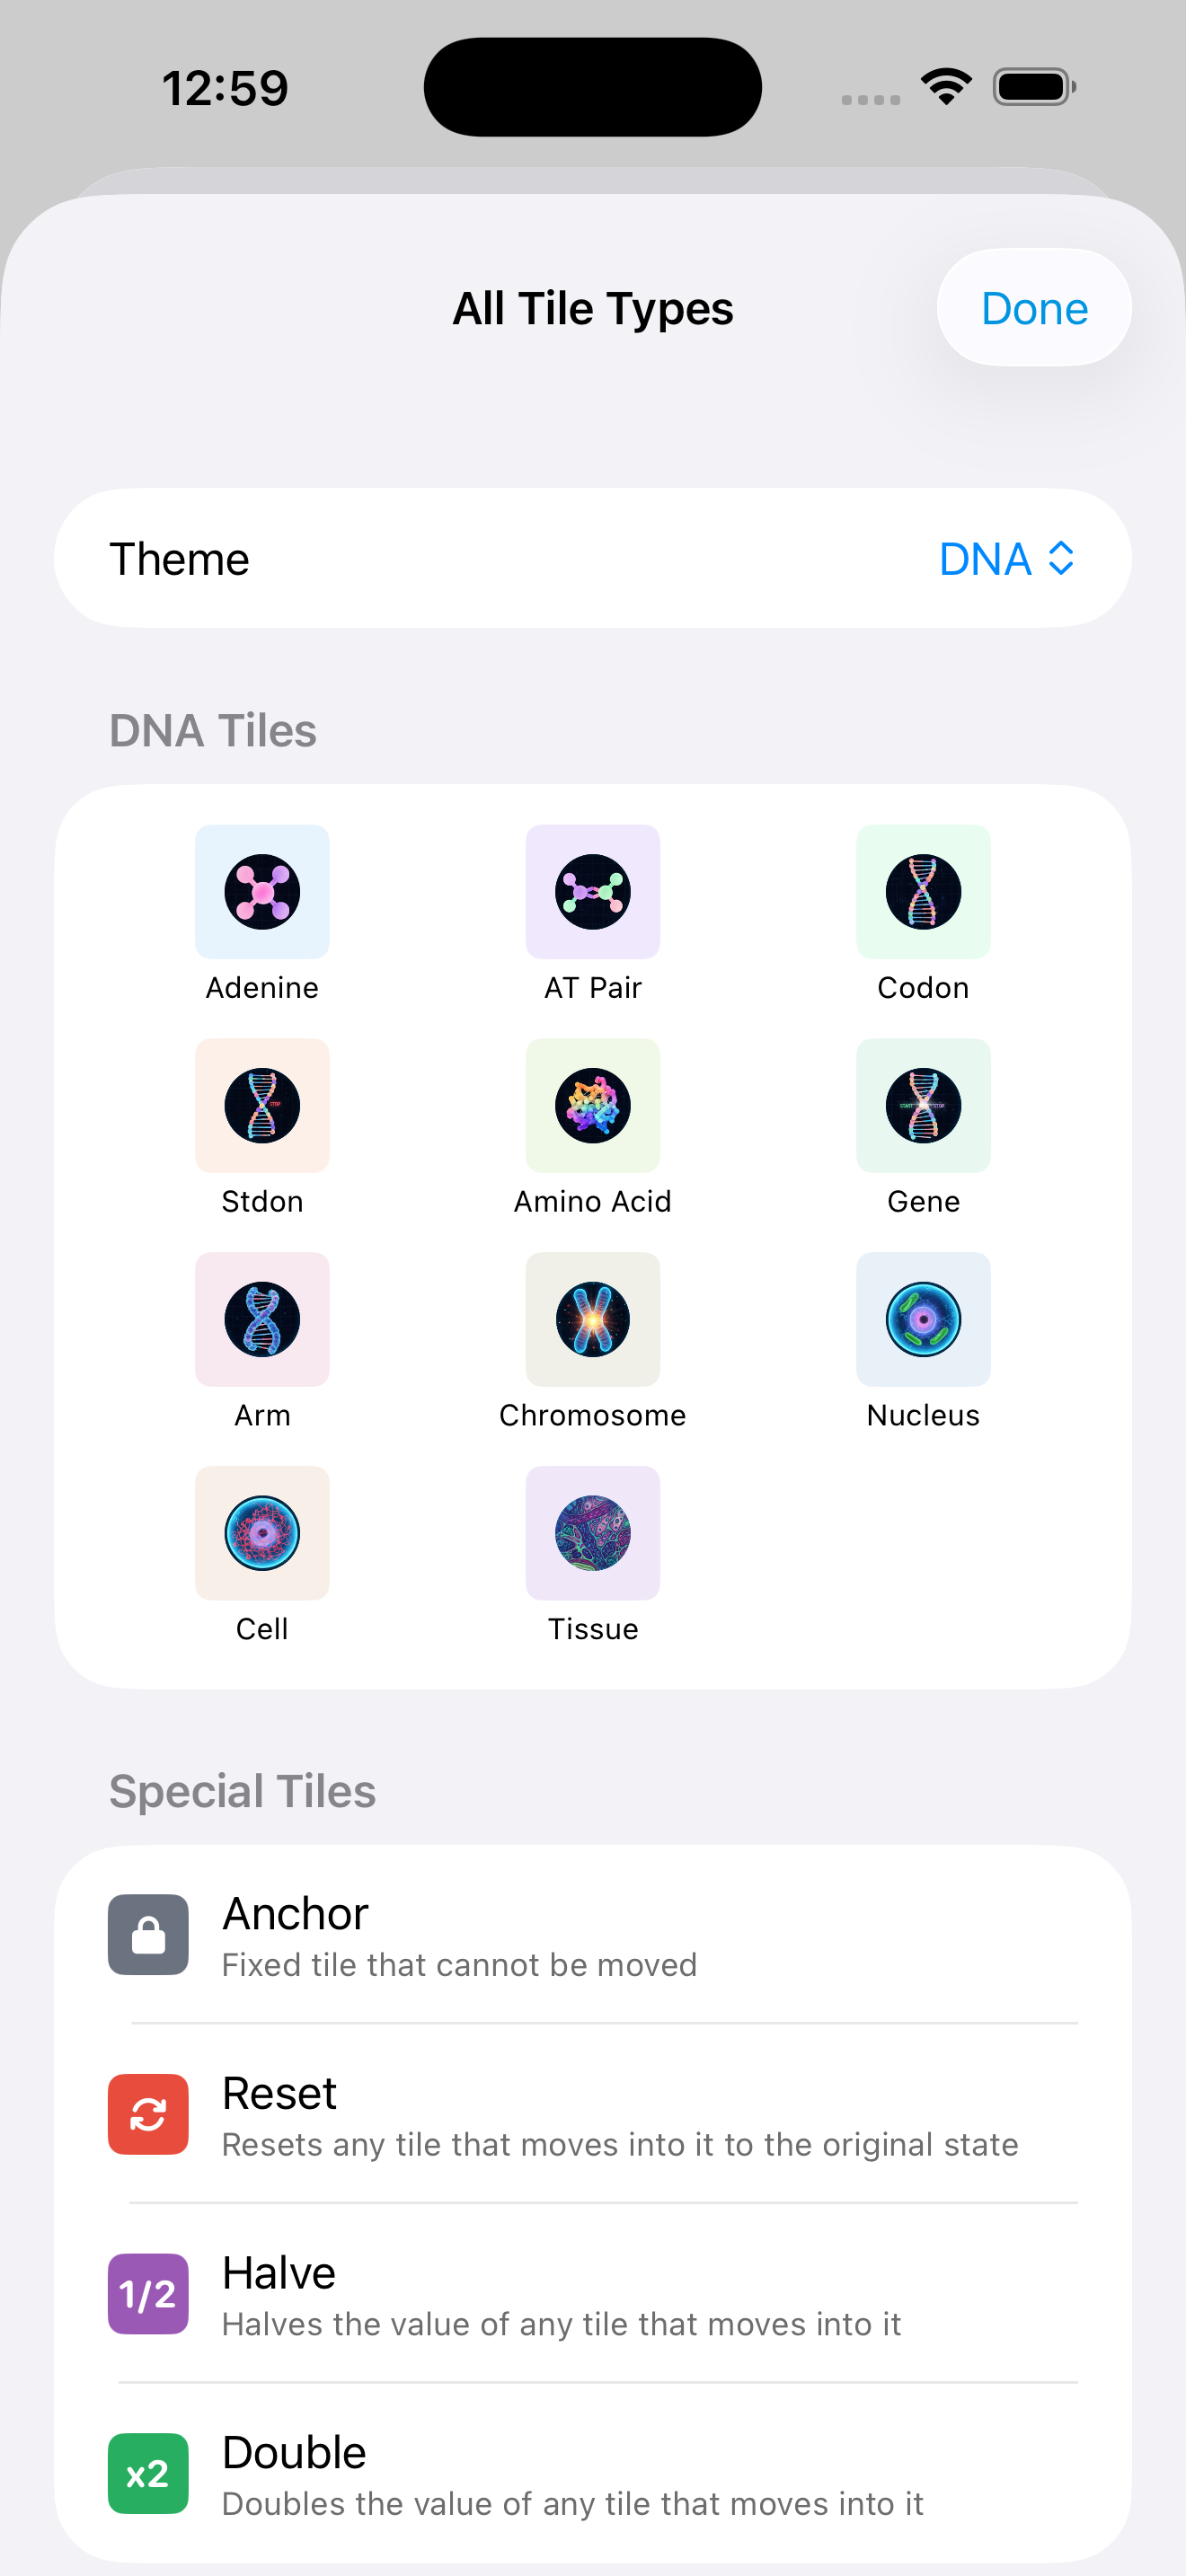The height and width of the screenshot is (2576, 1186).
Task: Choose the Codon tile icon
Action: 923,891
